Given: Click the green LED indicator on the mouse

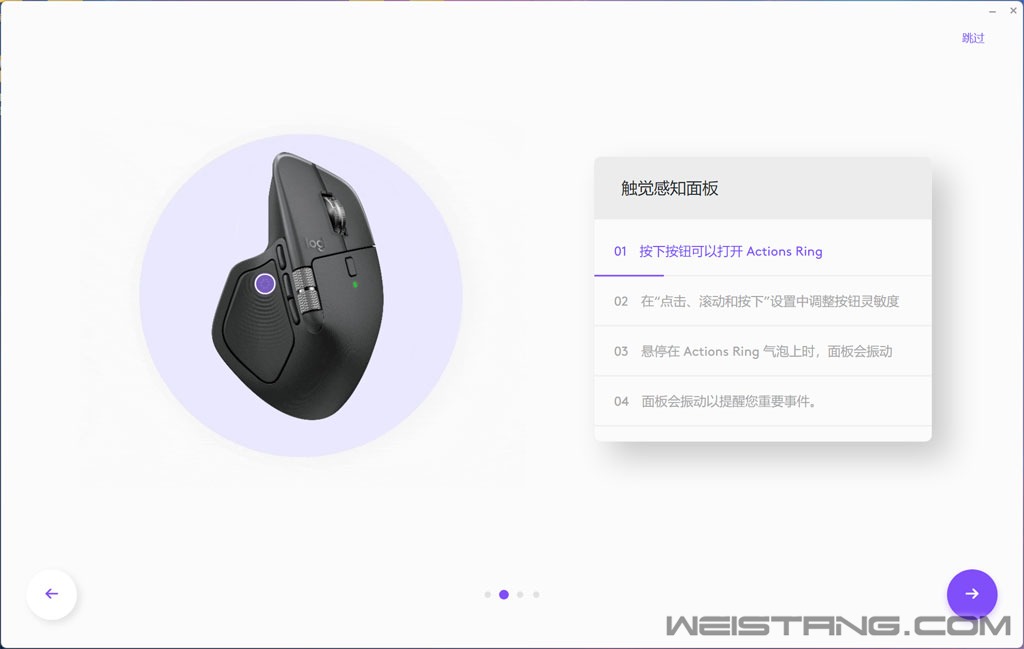Looking at the screenshot, I should [355, 285].
